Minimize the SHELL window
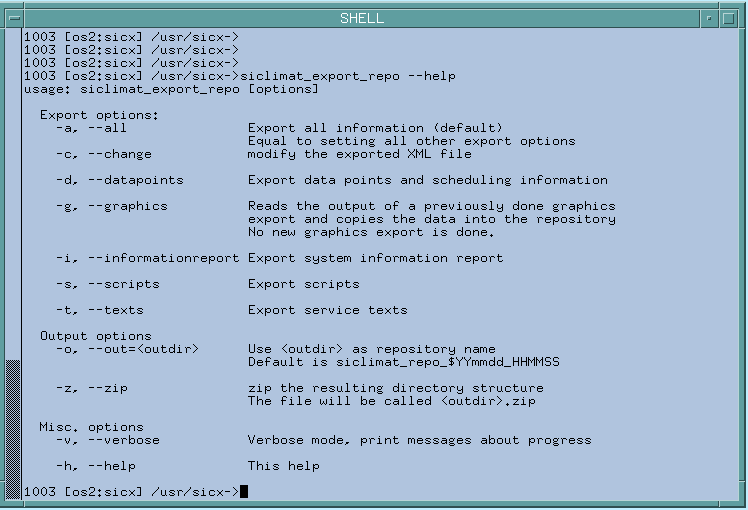The height and width of the screenshot is (510, 748). pyautogui.click(x=707, y=18)
